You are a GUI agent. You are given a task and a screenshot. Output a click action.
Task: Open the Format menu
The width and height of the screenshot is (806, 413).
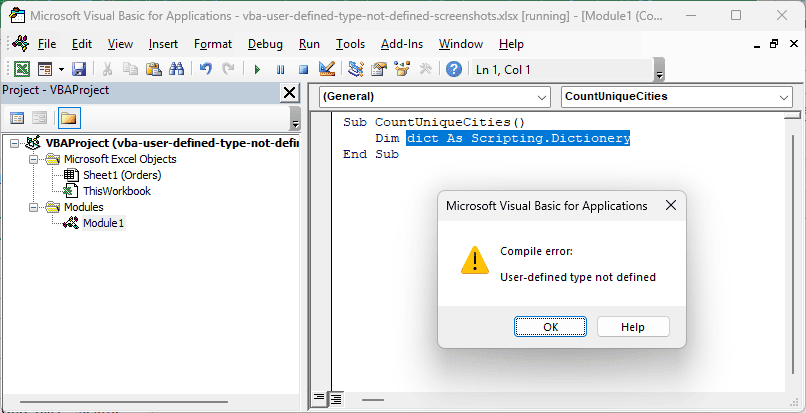pos(213,44)
